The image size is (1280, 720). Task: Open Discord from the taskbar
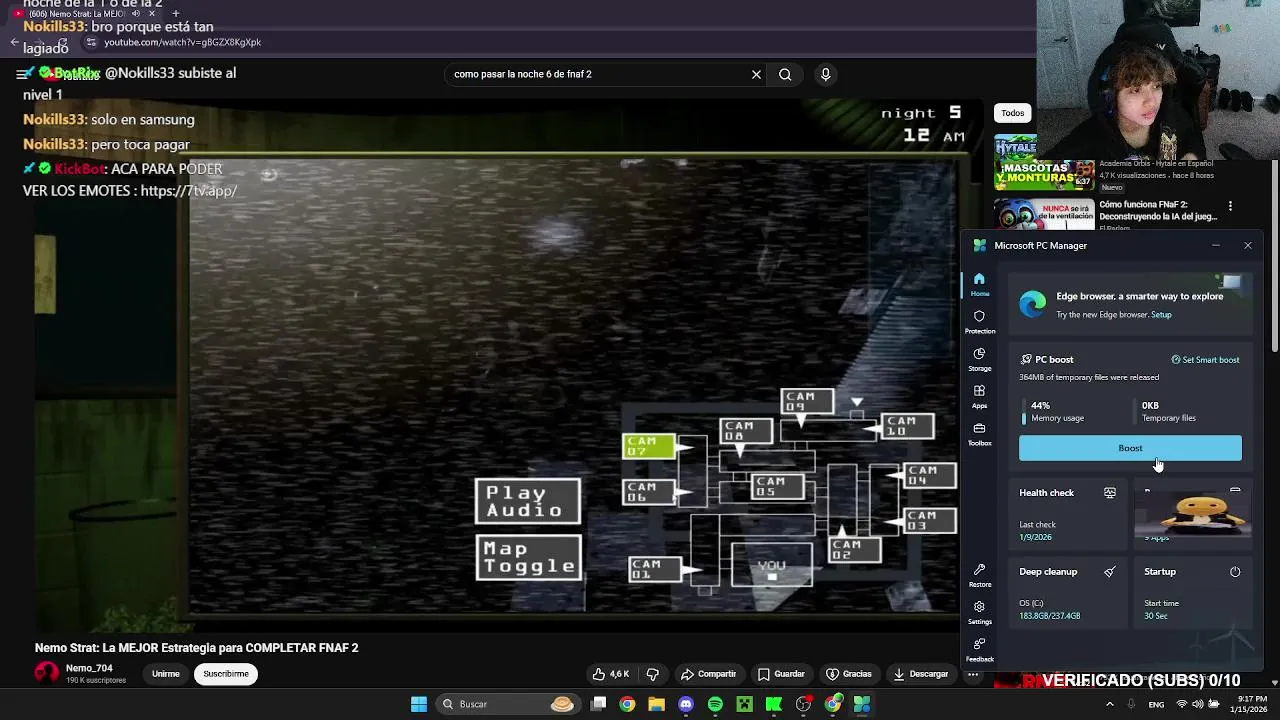686,704
